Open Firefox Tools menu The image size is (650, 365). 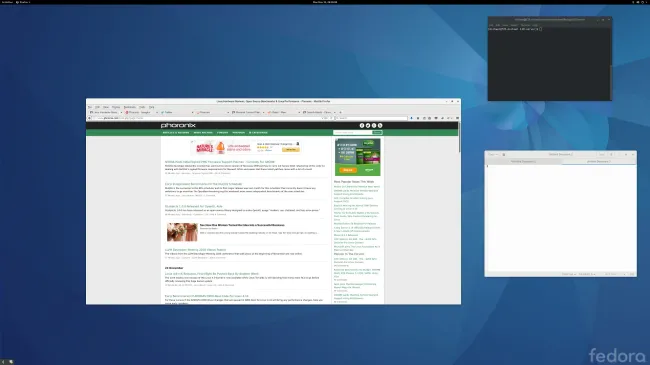click(142, 107)
